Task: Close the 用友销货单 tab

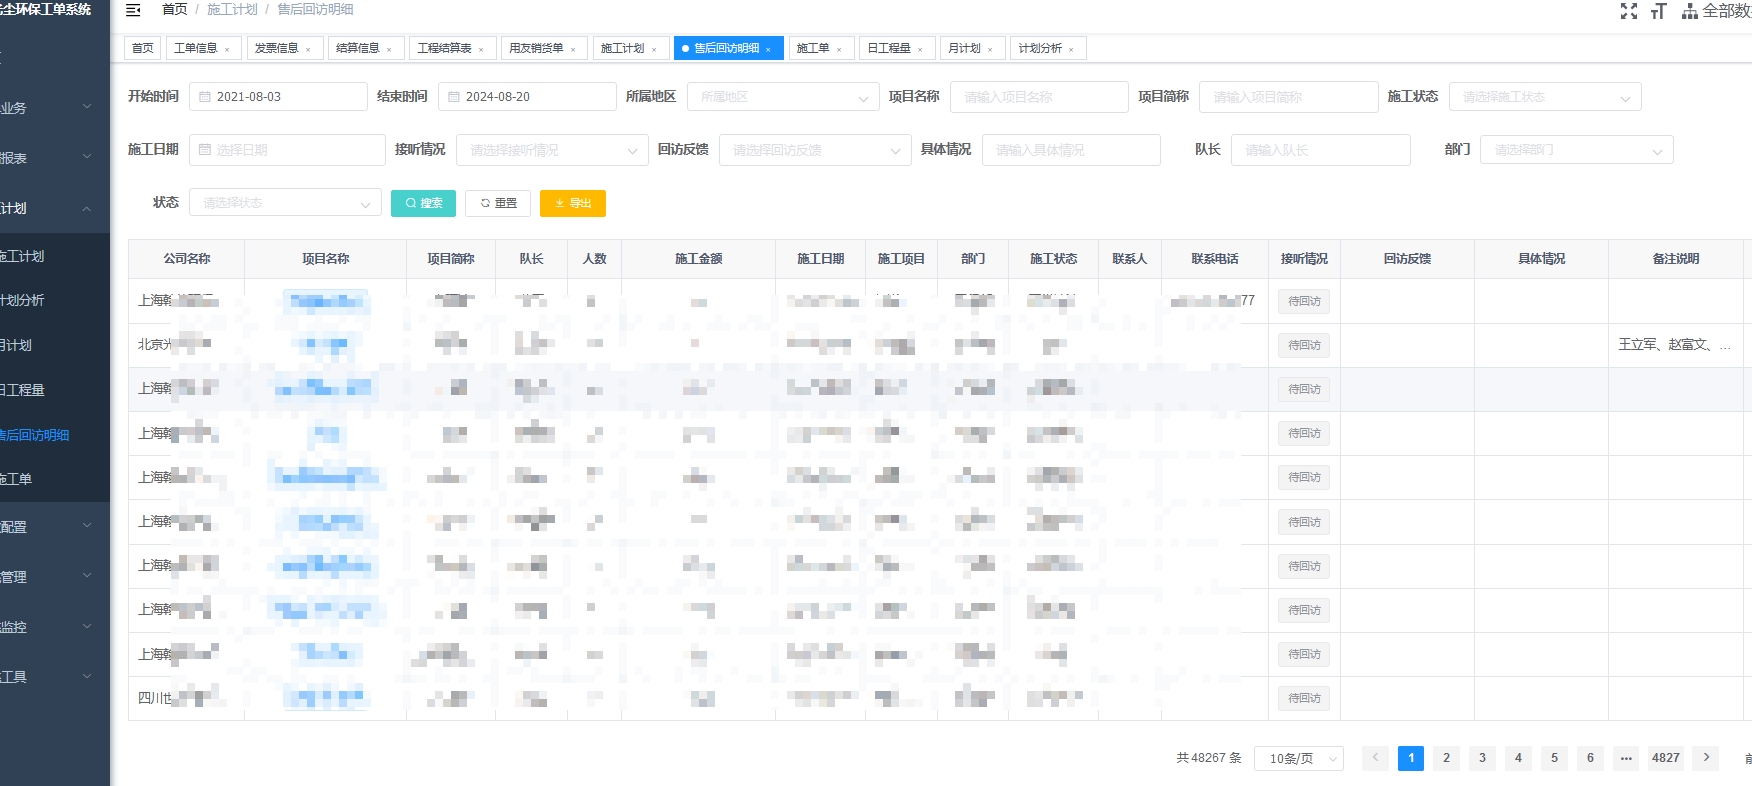Action: click(x=573, y=49)
